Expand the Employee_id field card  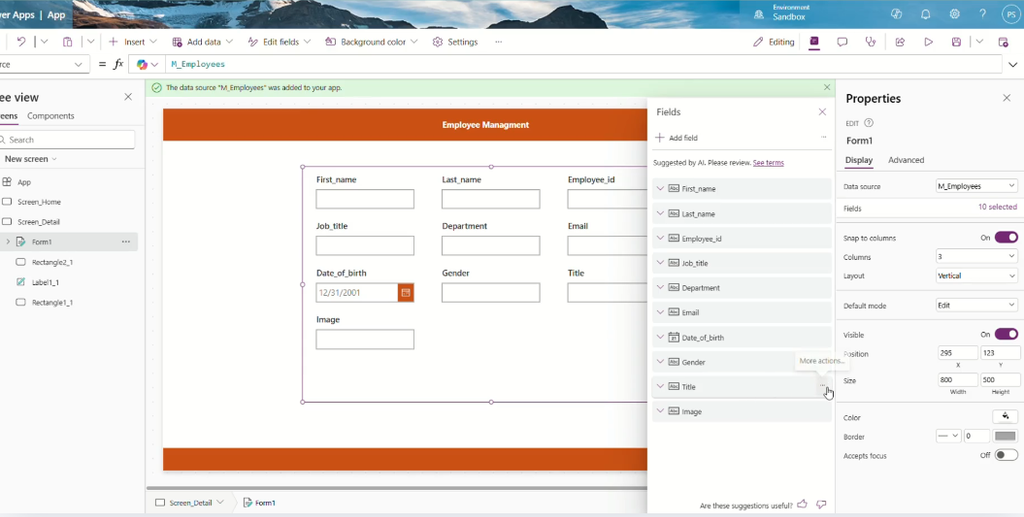(660, 238)
